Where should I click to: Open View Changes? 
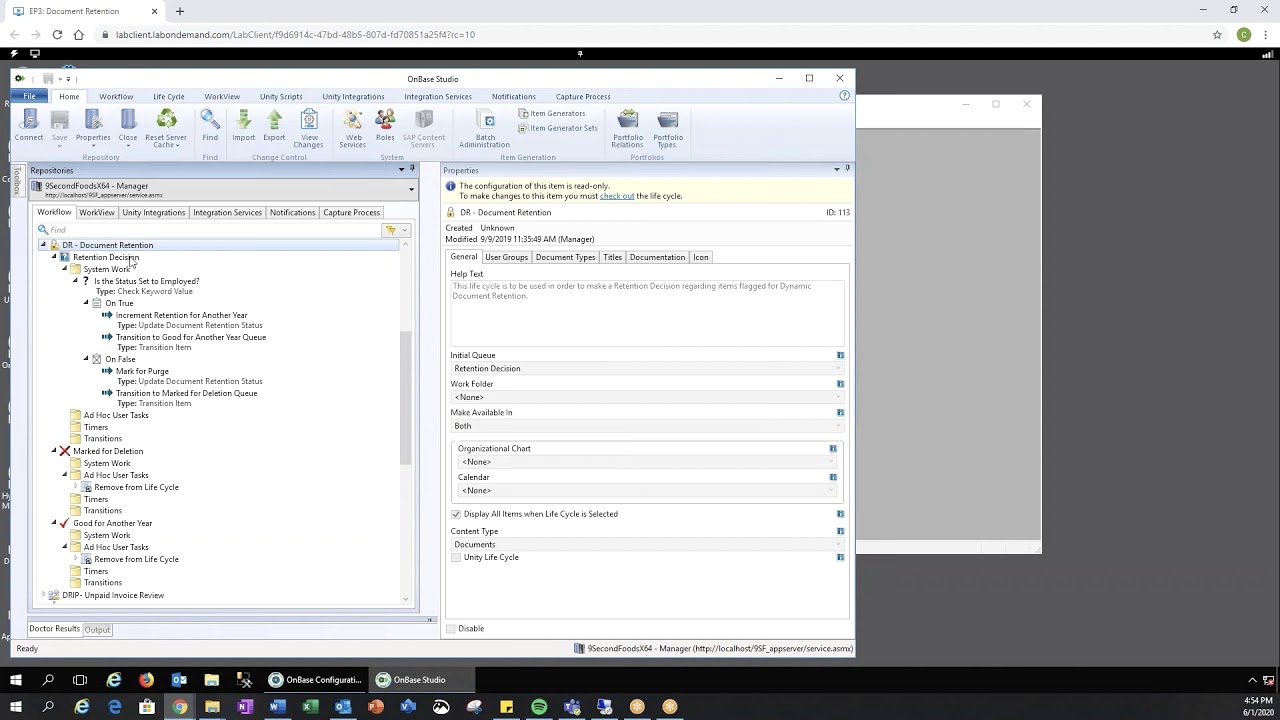(308, 128)
